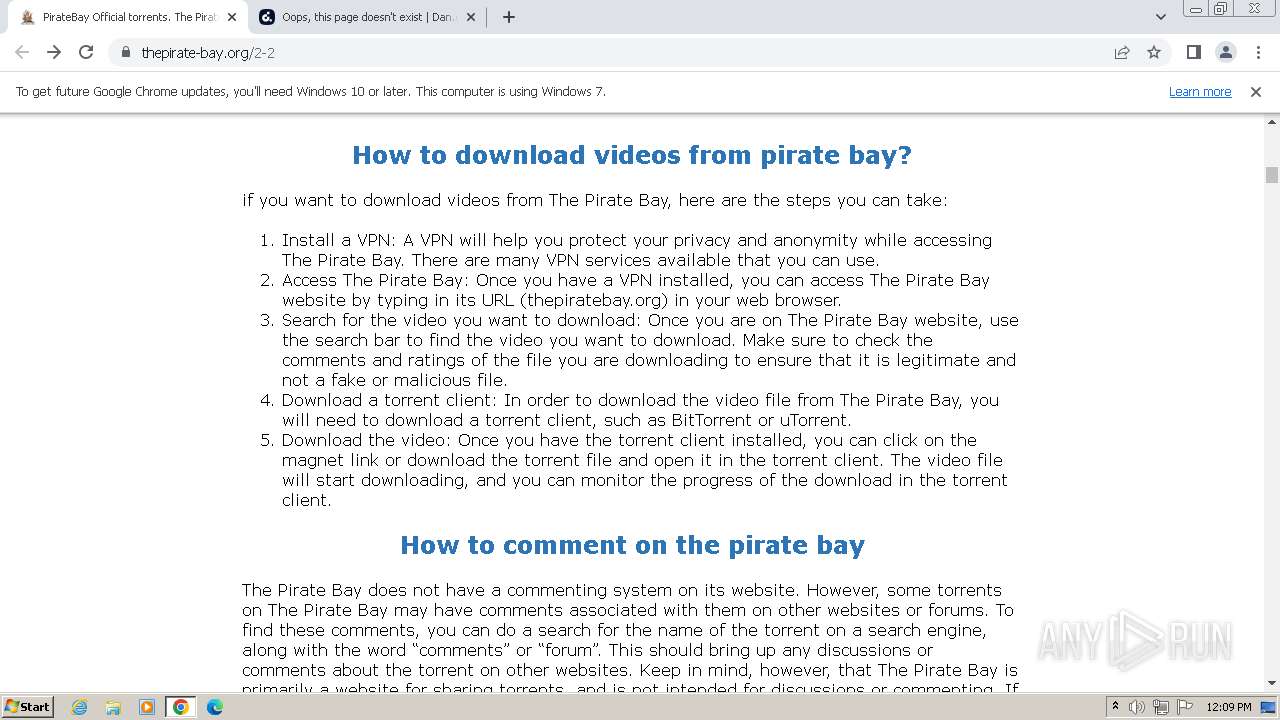Focus the address bar URL thepirate-bay.org/2-2

[x=208, y=52]
